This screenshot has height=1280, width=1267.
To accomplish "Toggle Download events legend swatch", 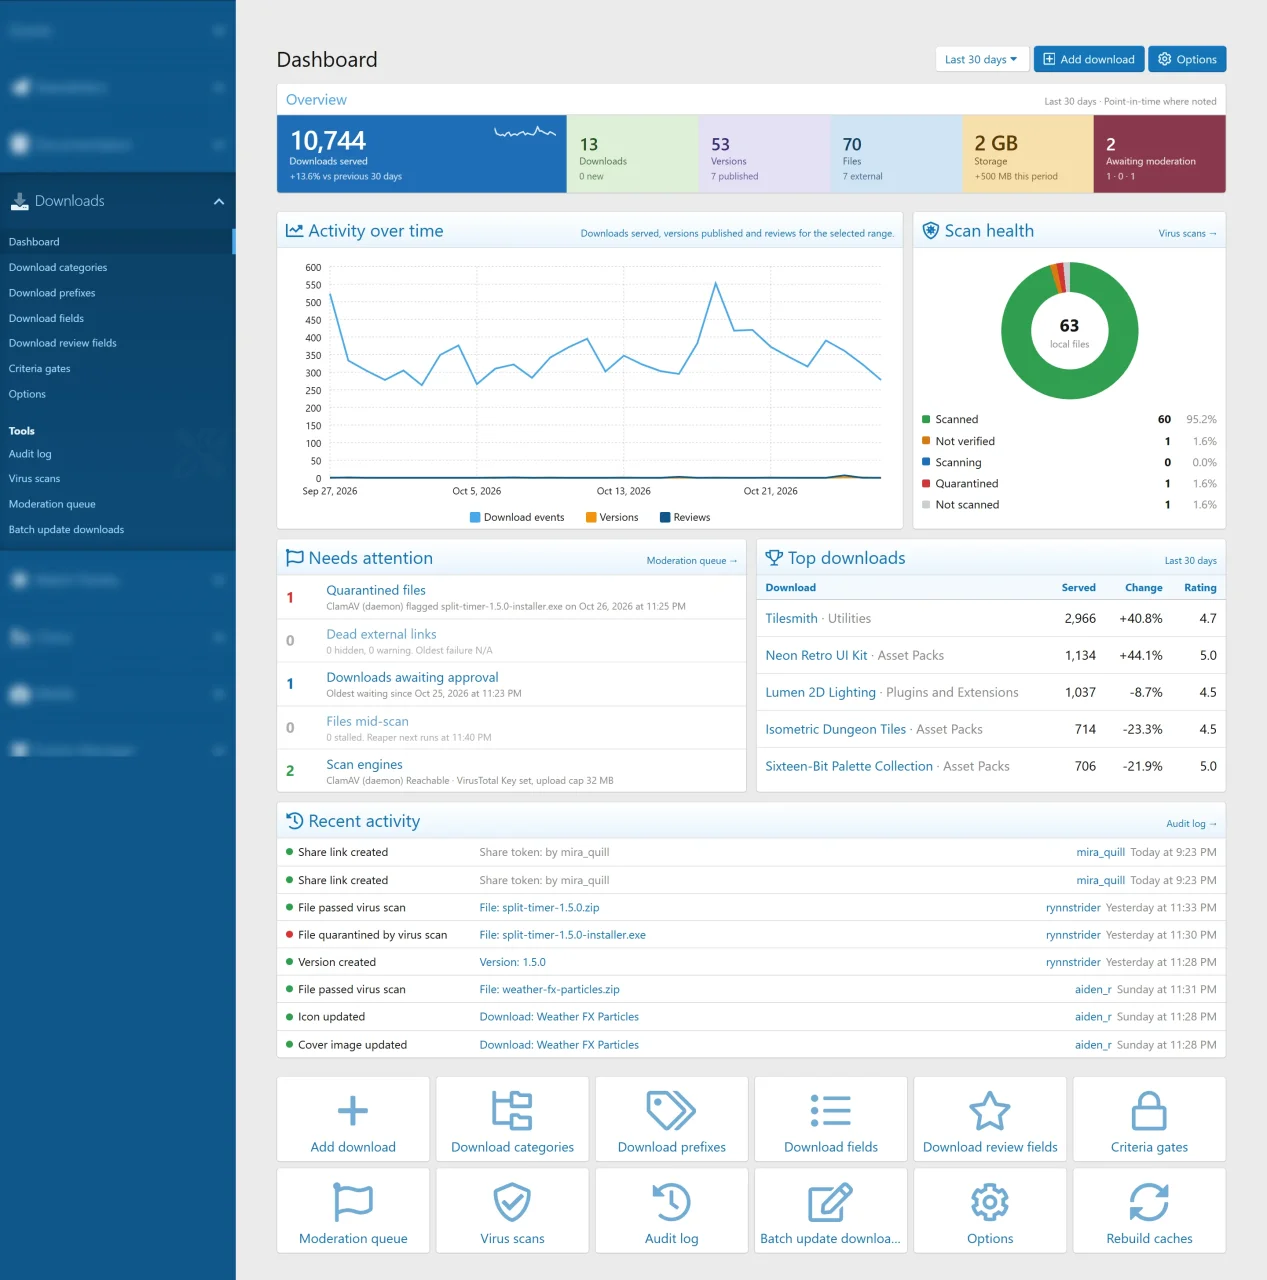I will coord(475,517).
